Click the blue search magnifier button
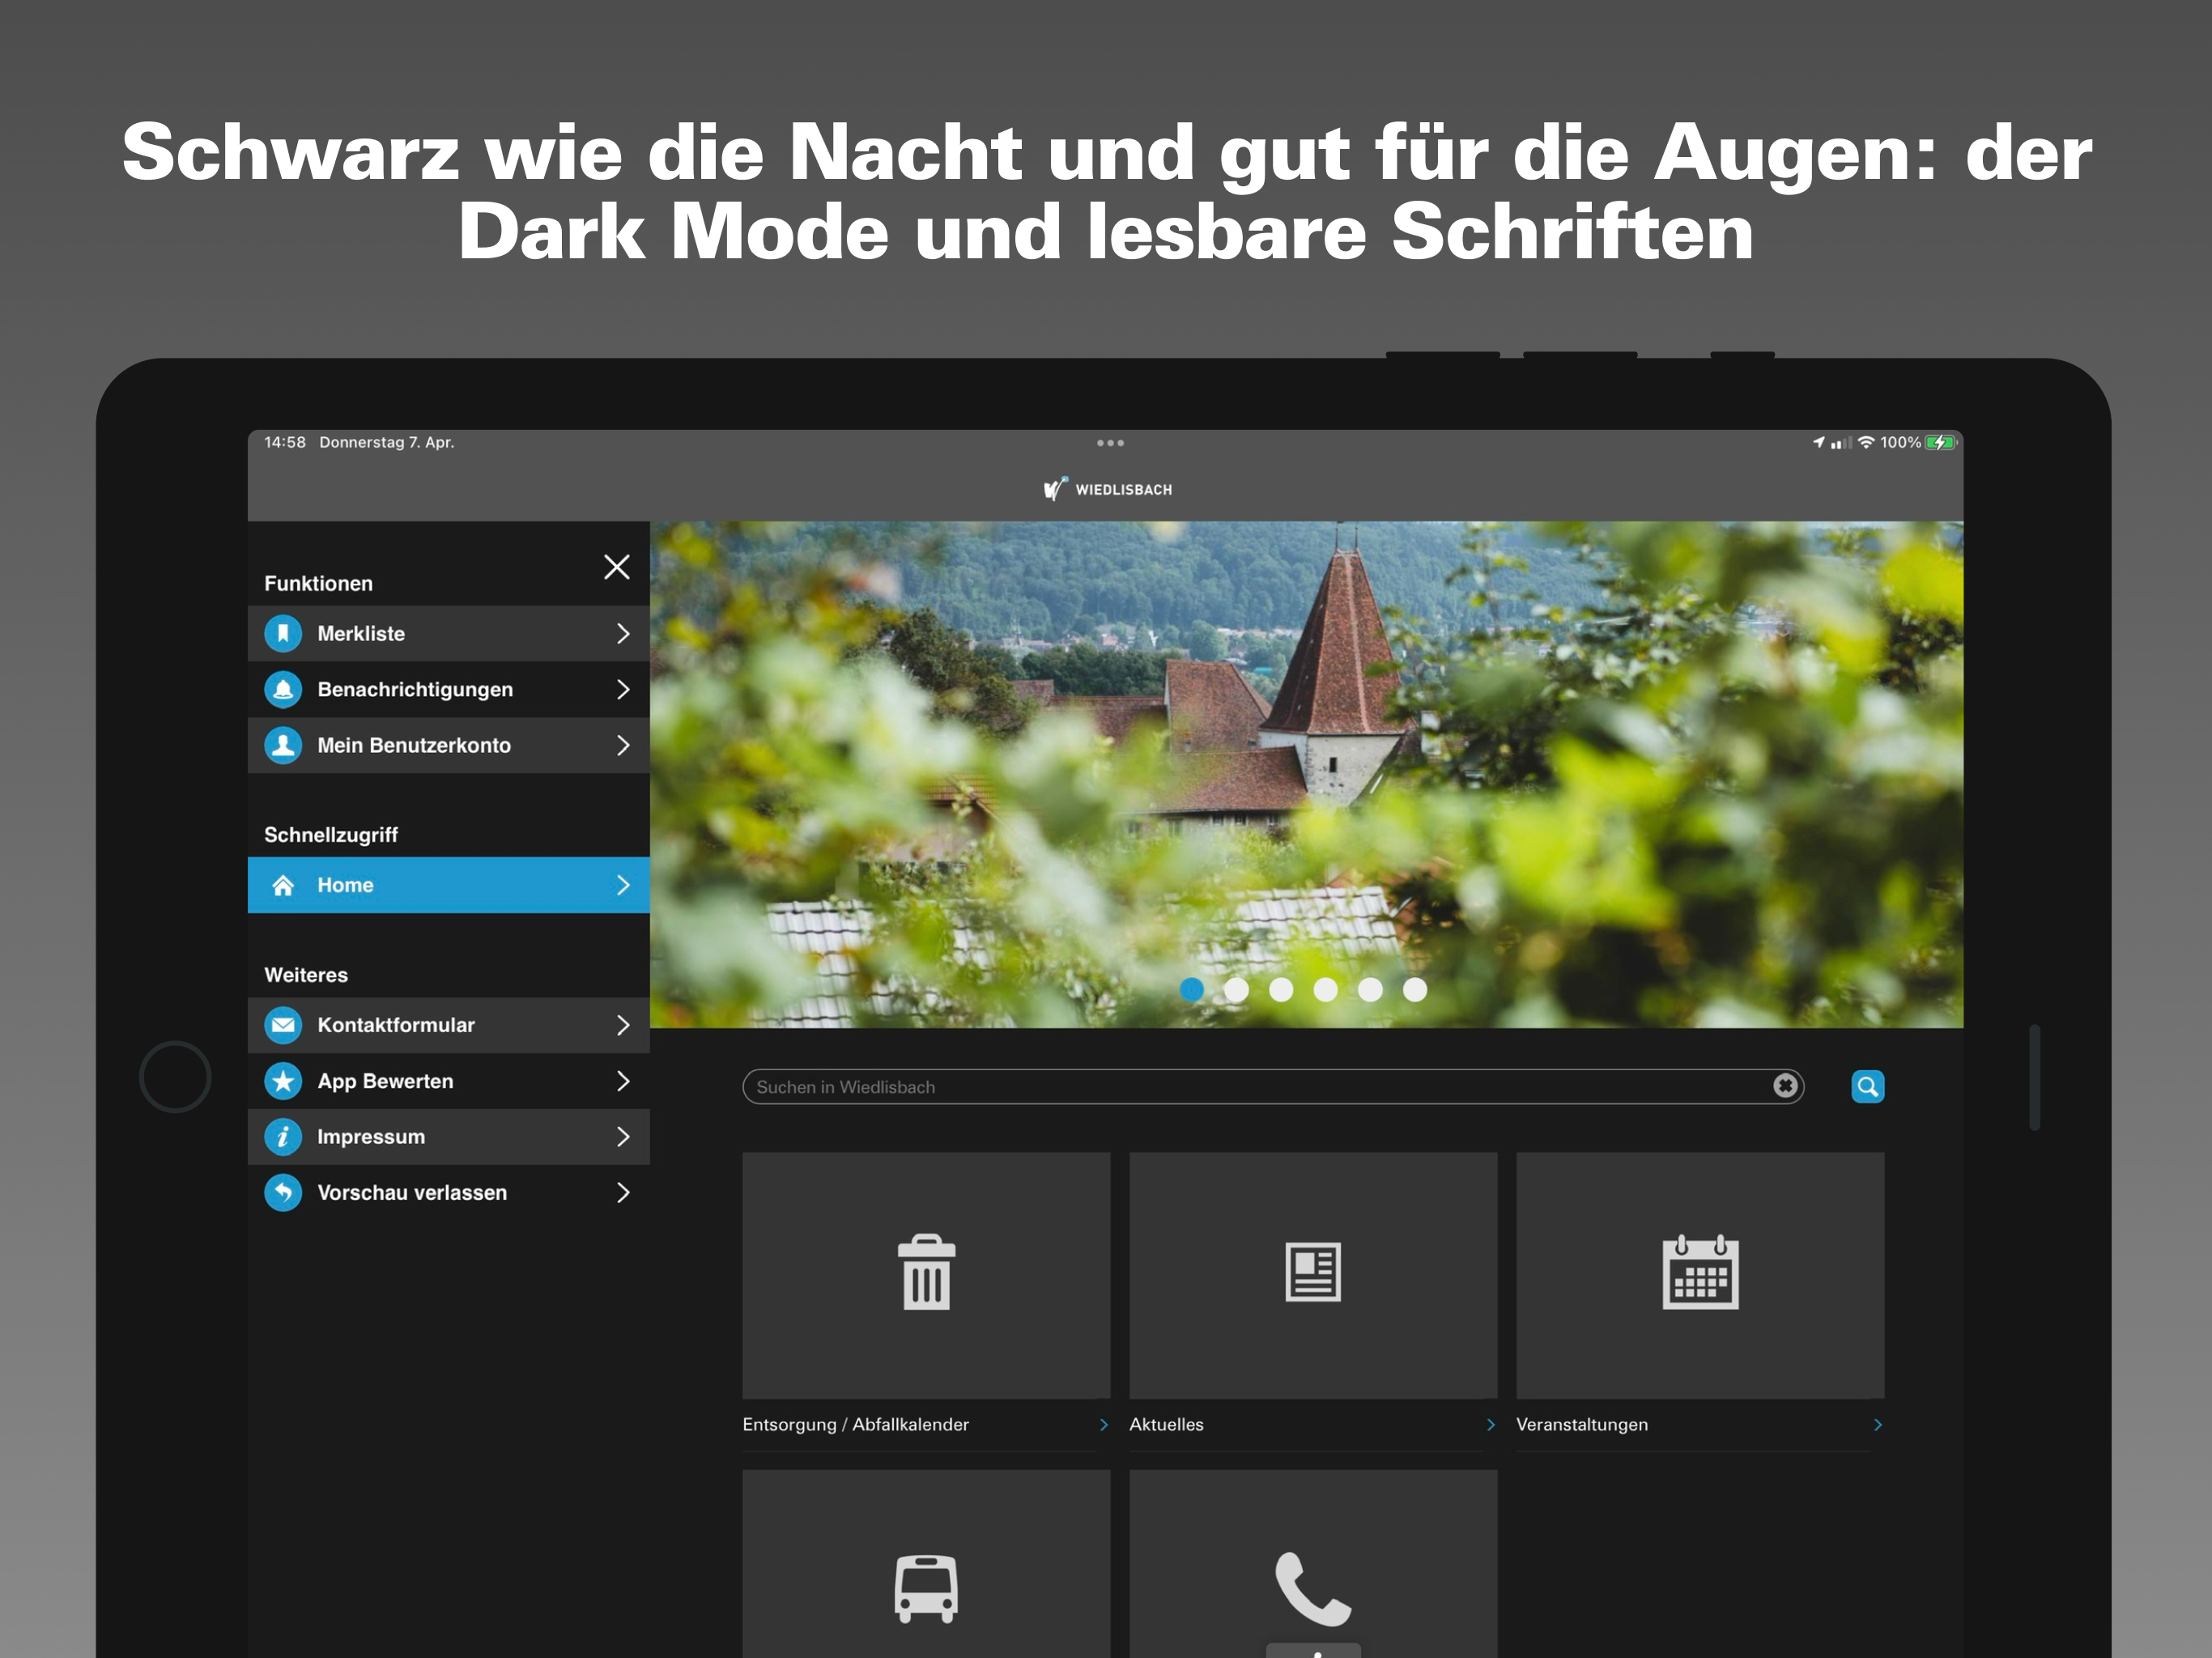The height and width of the screenshot is (1658, 2212). coord(1867,1086)
